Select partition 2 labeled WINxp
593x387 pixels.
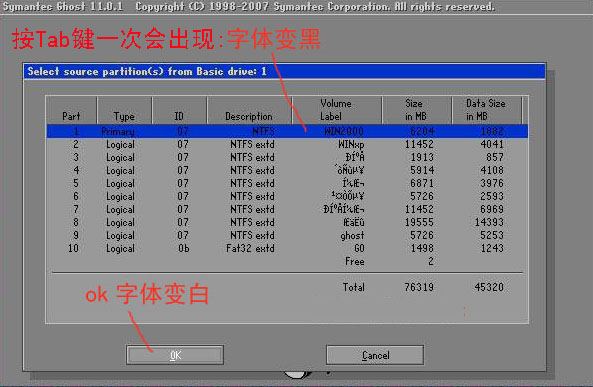[x=287, y=144]
